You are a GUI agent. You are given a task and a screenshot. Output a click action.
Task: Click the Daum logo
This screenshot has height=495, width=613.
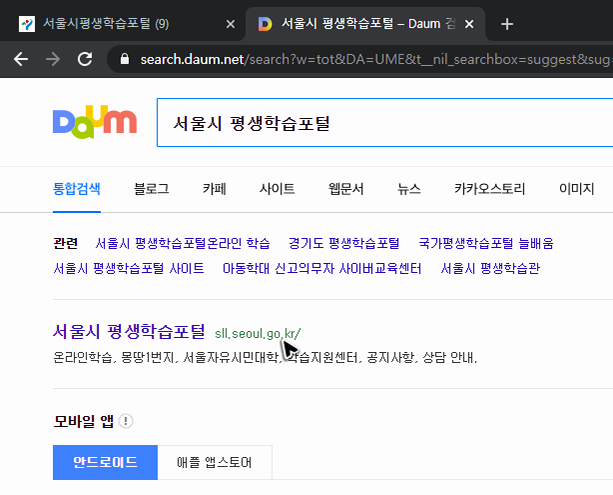click(x=95, y=122)
